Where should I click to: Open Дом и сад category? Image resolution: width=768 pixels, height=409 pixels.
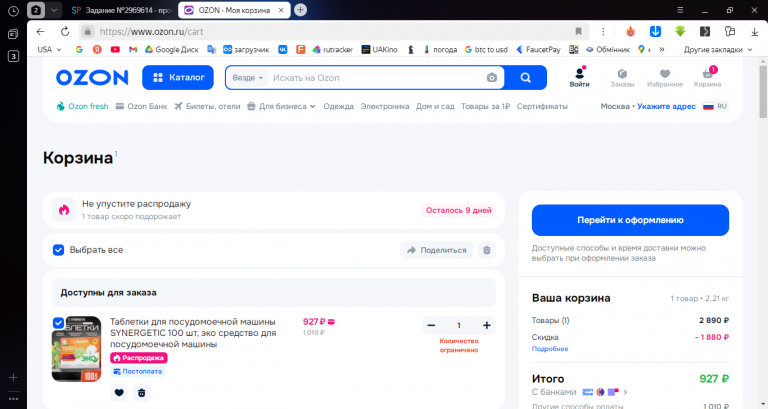(435, 106)
